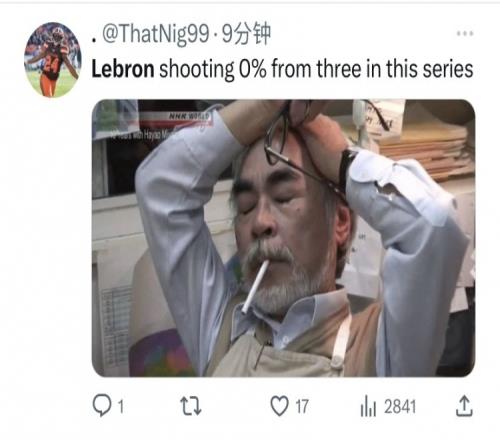Share the tweet via upload arrow icon
500x440 pixels.
coord(464,406)
